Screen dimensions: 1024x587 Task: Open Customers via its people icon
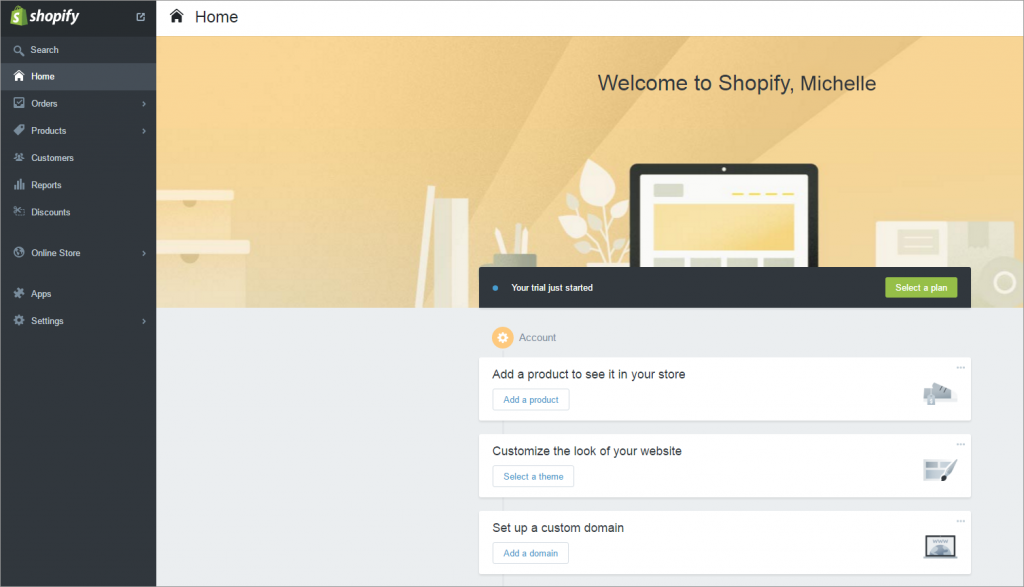(x=18, y=157)
